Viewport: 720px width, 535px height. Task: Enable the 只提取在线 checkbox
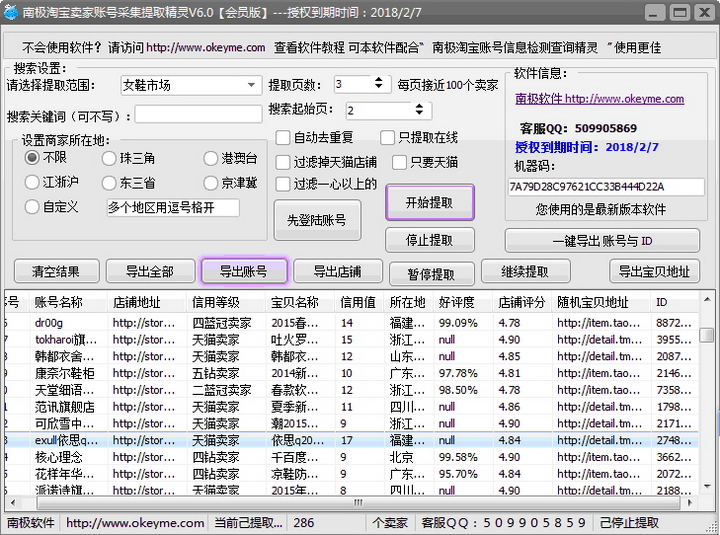point(388,137)
